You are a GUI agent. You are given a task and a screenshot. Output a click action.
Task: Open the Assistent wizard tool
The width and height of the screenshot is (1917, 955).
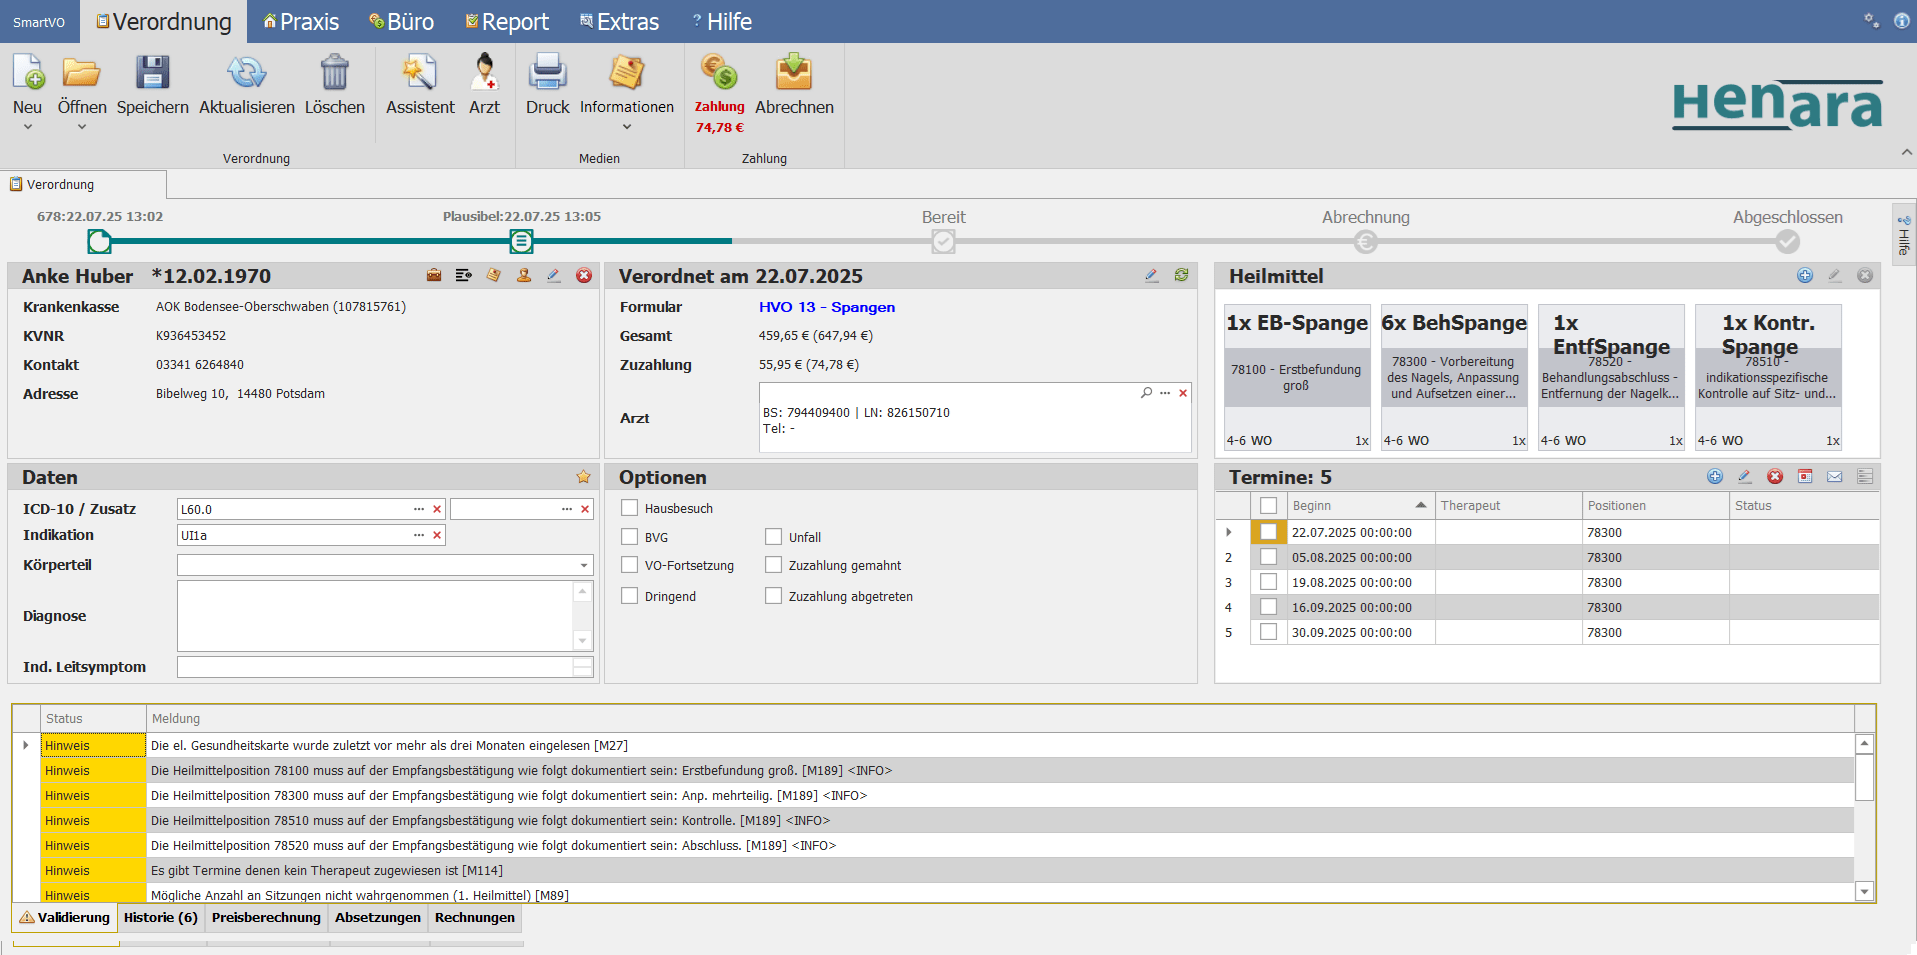(x=419, y=73)
